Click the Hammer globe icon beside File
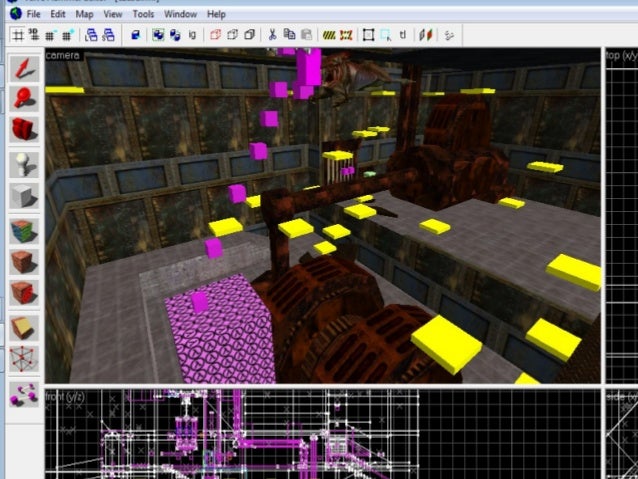Image resolution: width=638 pixels, height=479 pixels. click(16, 14)
